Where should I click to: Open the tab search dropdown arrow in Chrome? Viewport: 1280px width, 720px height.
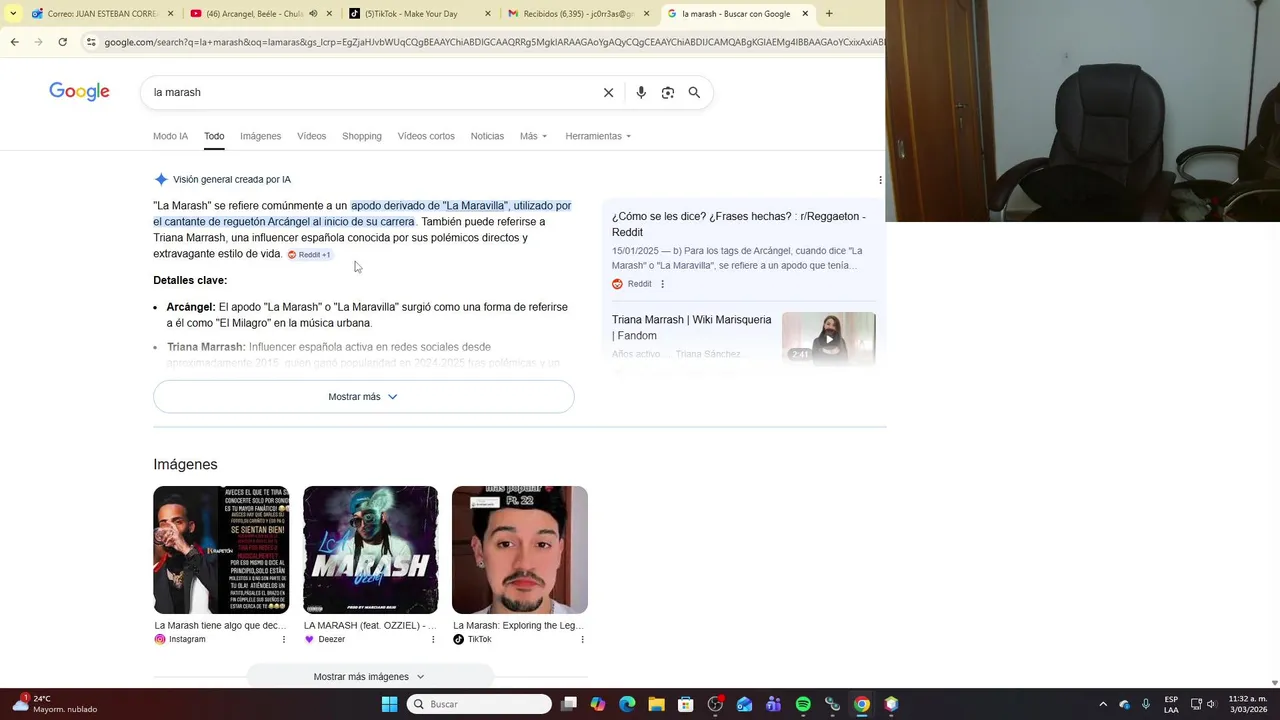[13, 14]
